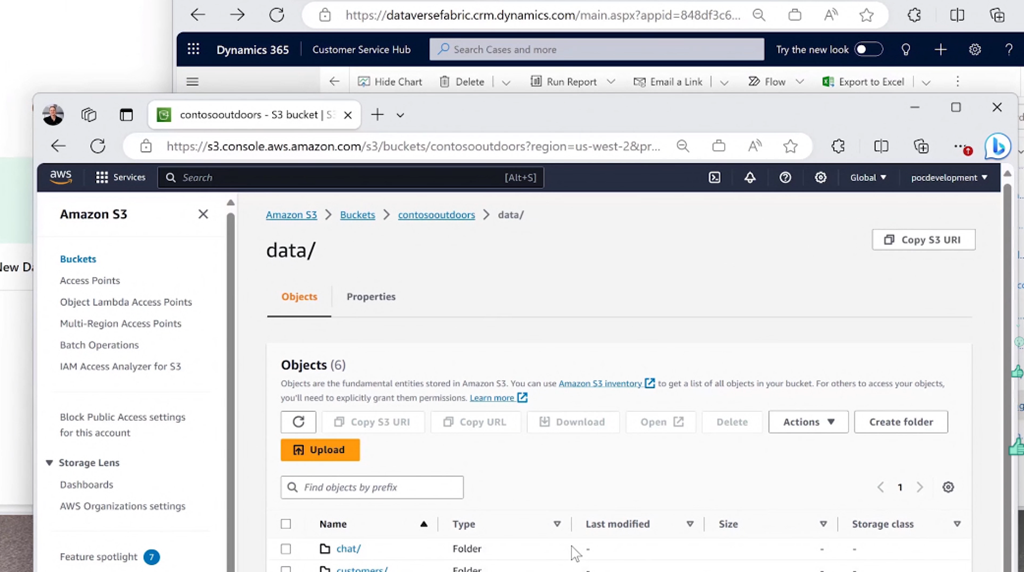The width and height of the screenshot is (1024, 572).
Task: Open the Amazon S3 inventory link
Action: tap(606, 383)
